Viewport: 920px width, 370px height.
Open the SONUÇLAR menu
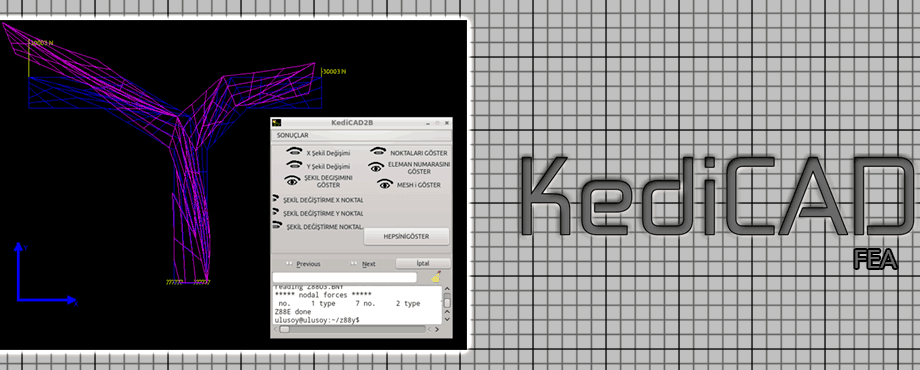tap(293, 135)
